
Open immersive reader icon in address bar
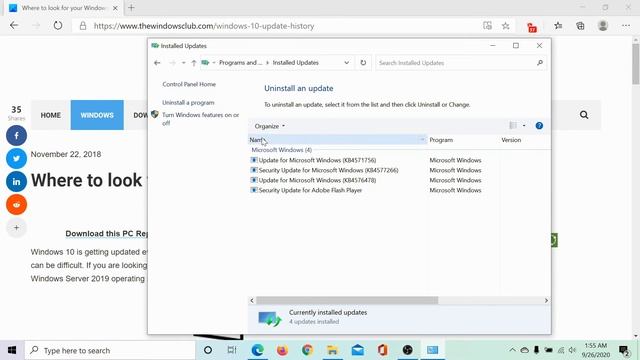coord(487,26)
